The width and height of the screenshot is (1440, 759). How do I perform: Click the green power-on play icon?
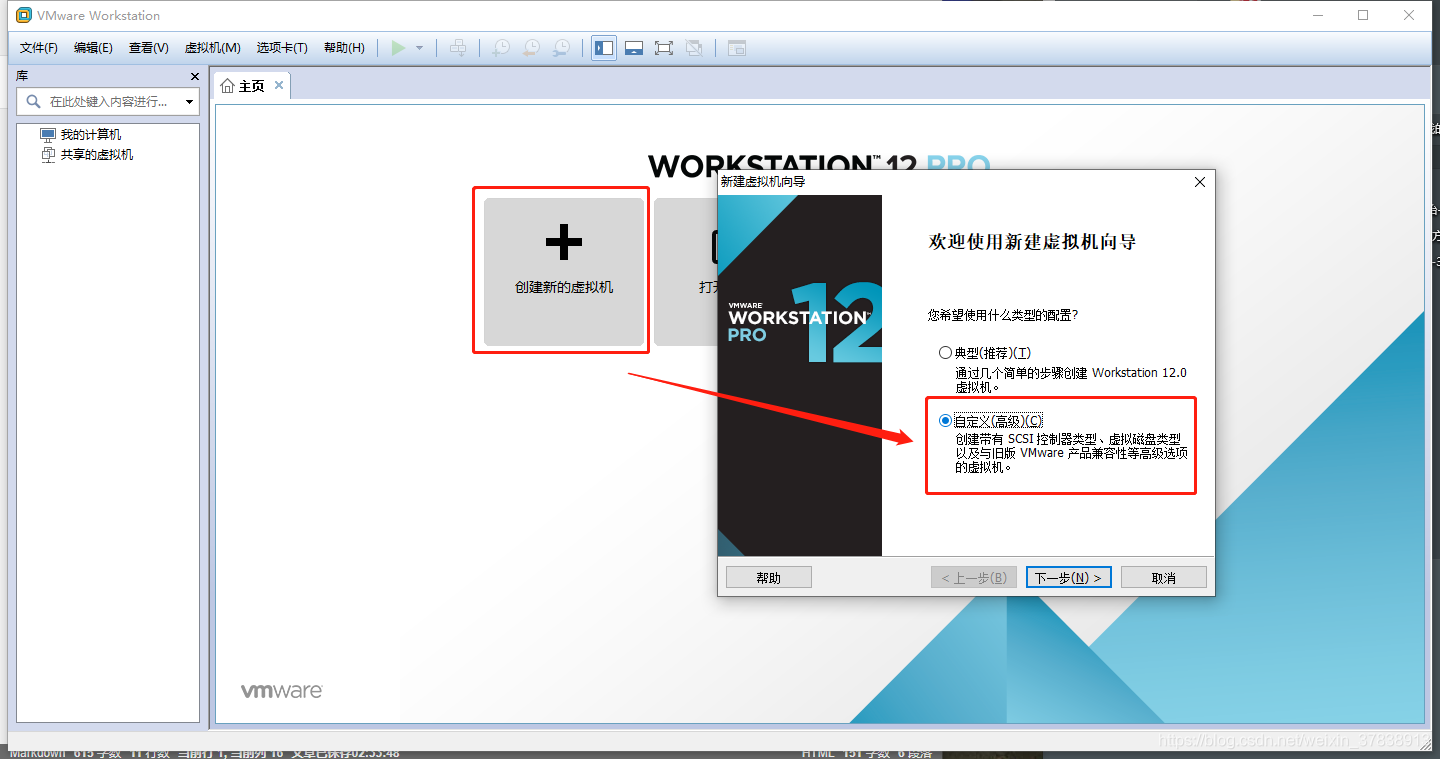click(398, 48)
